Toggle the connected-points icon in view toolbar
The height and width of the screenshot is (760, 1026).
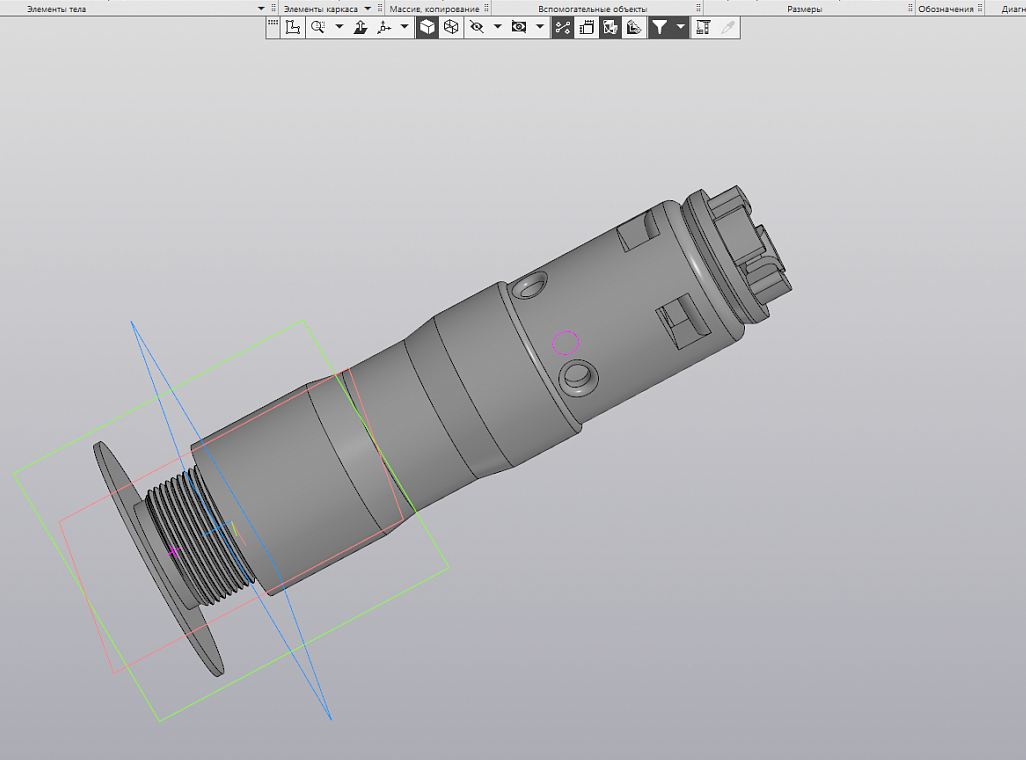(563, 28)
